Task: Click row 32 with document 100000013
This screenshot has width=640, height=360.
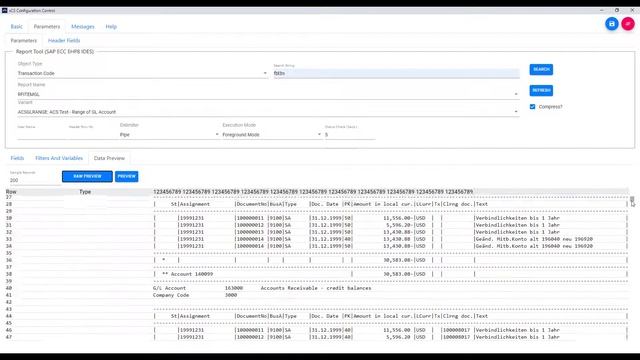Action: coord(391,232)
